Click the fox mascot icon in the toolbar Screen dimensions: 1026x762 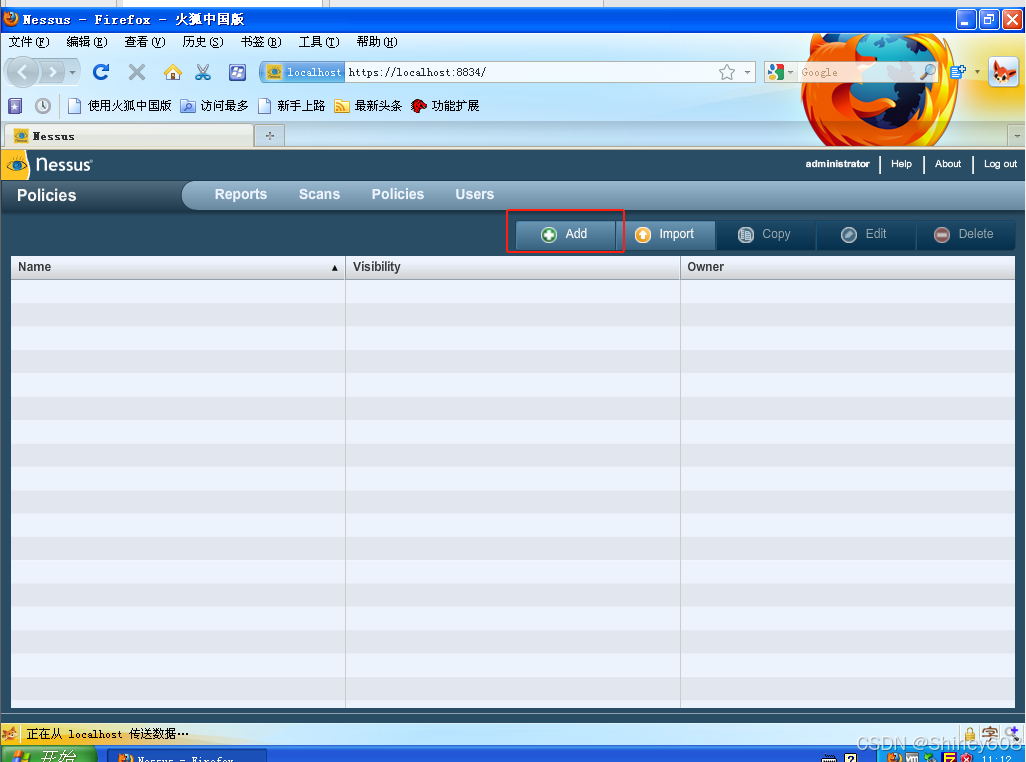[x=1003, y=72]
